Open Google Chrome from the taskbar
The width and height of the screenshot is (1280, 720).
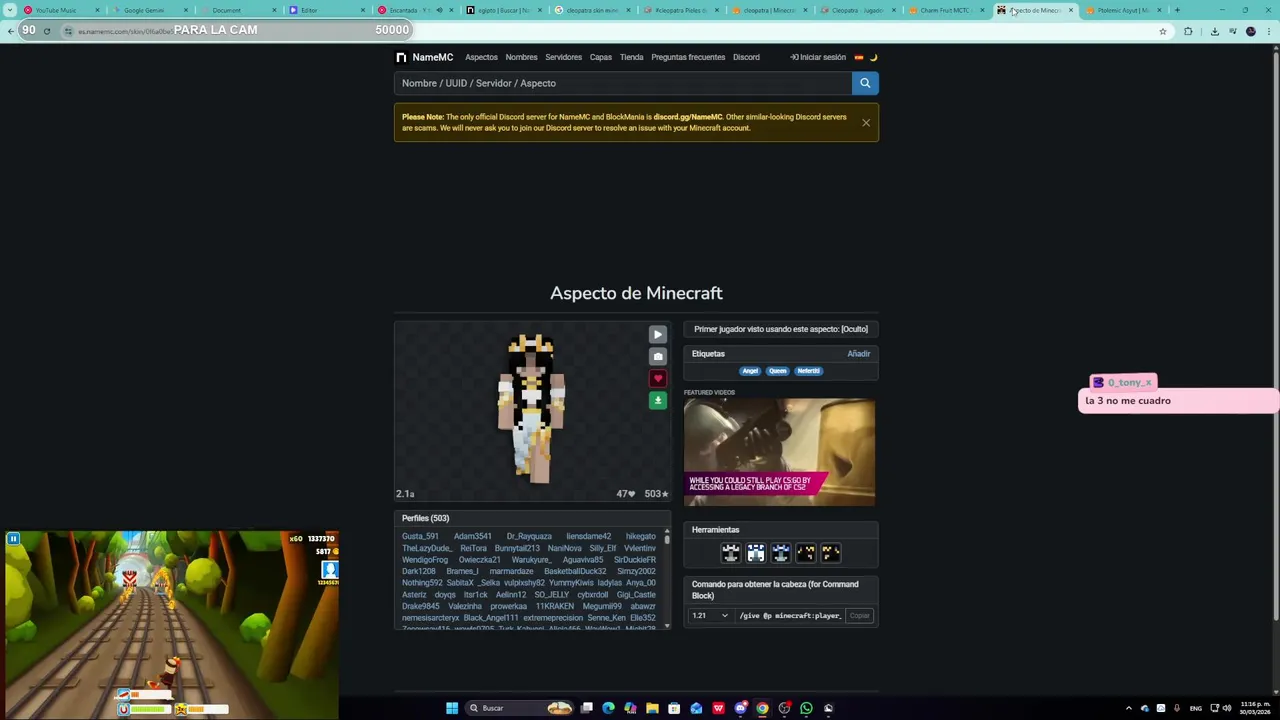tap(762, 708)
